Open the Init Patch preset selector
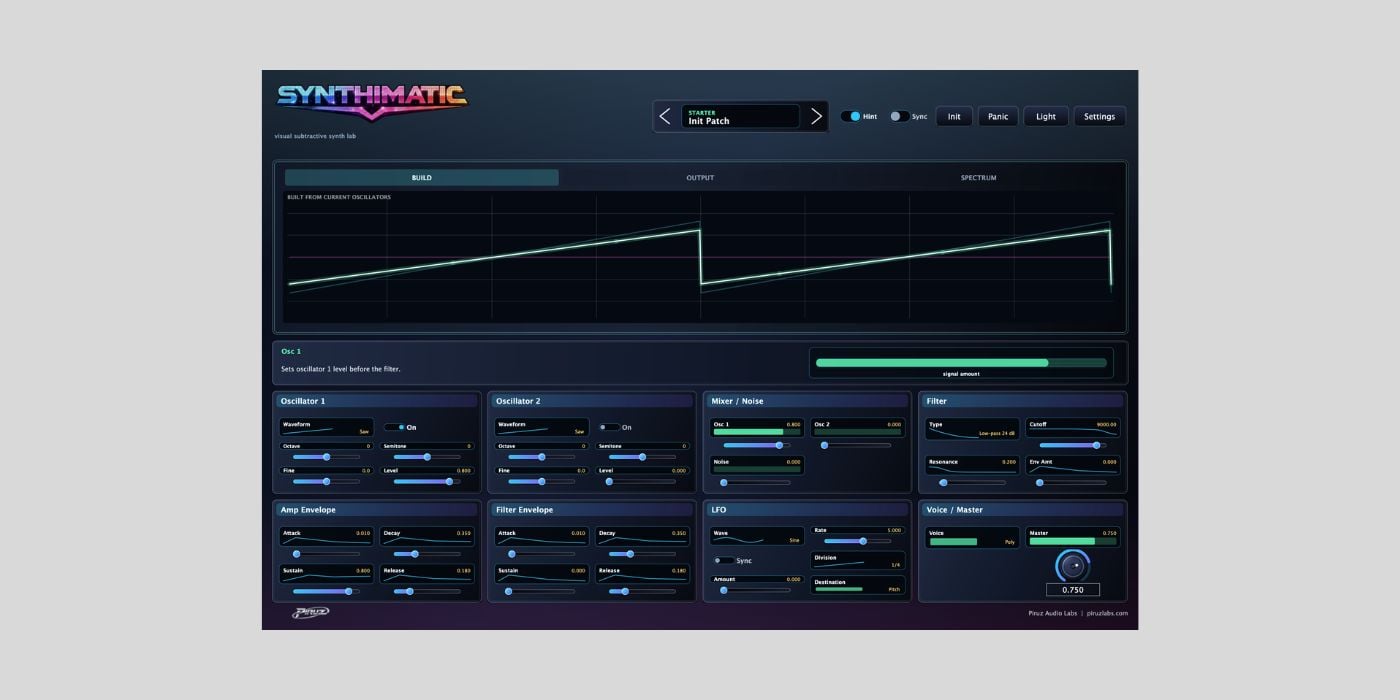 [741, 116]
